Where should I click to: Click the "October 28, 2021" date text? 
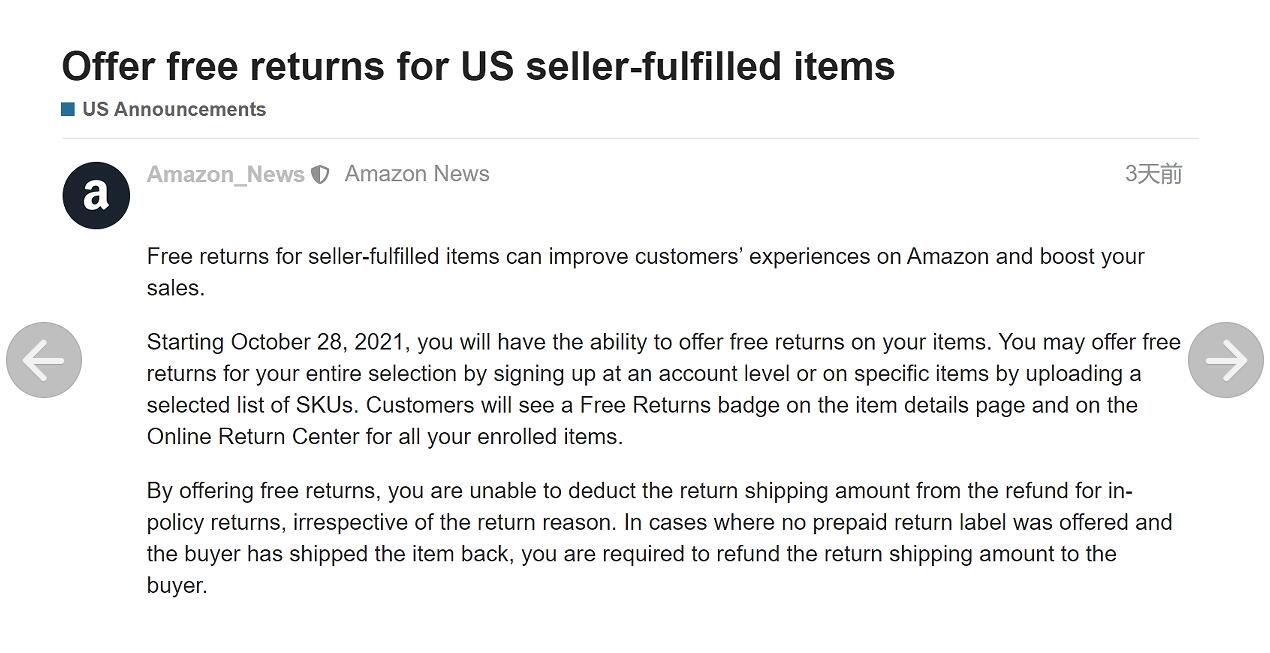pos(317,342)
